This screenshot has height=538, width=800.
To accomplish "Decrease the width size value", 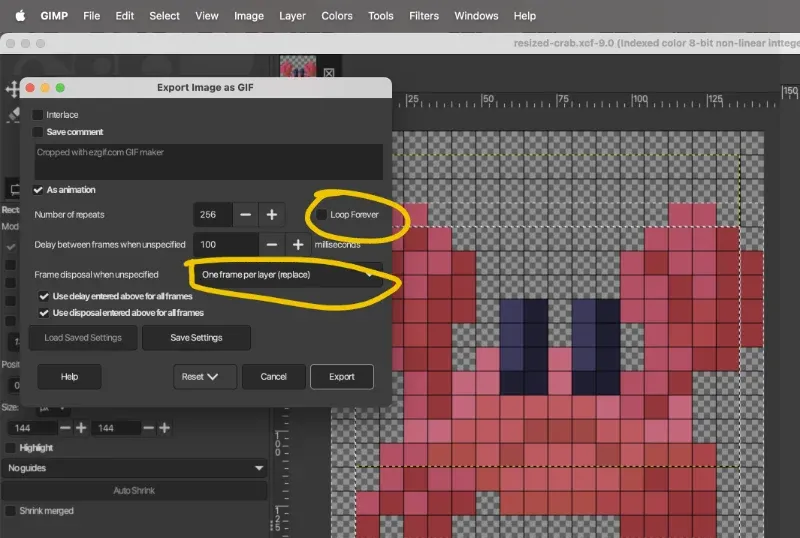I will click(x=65, y=428).
